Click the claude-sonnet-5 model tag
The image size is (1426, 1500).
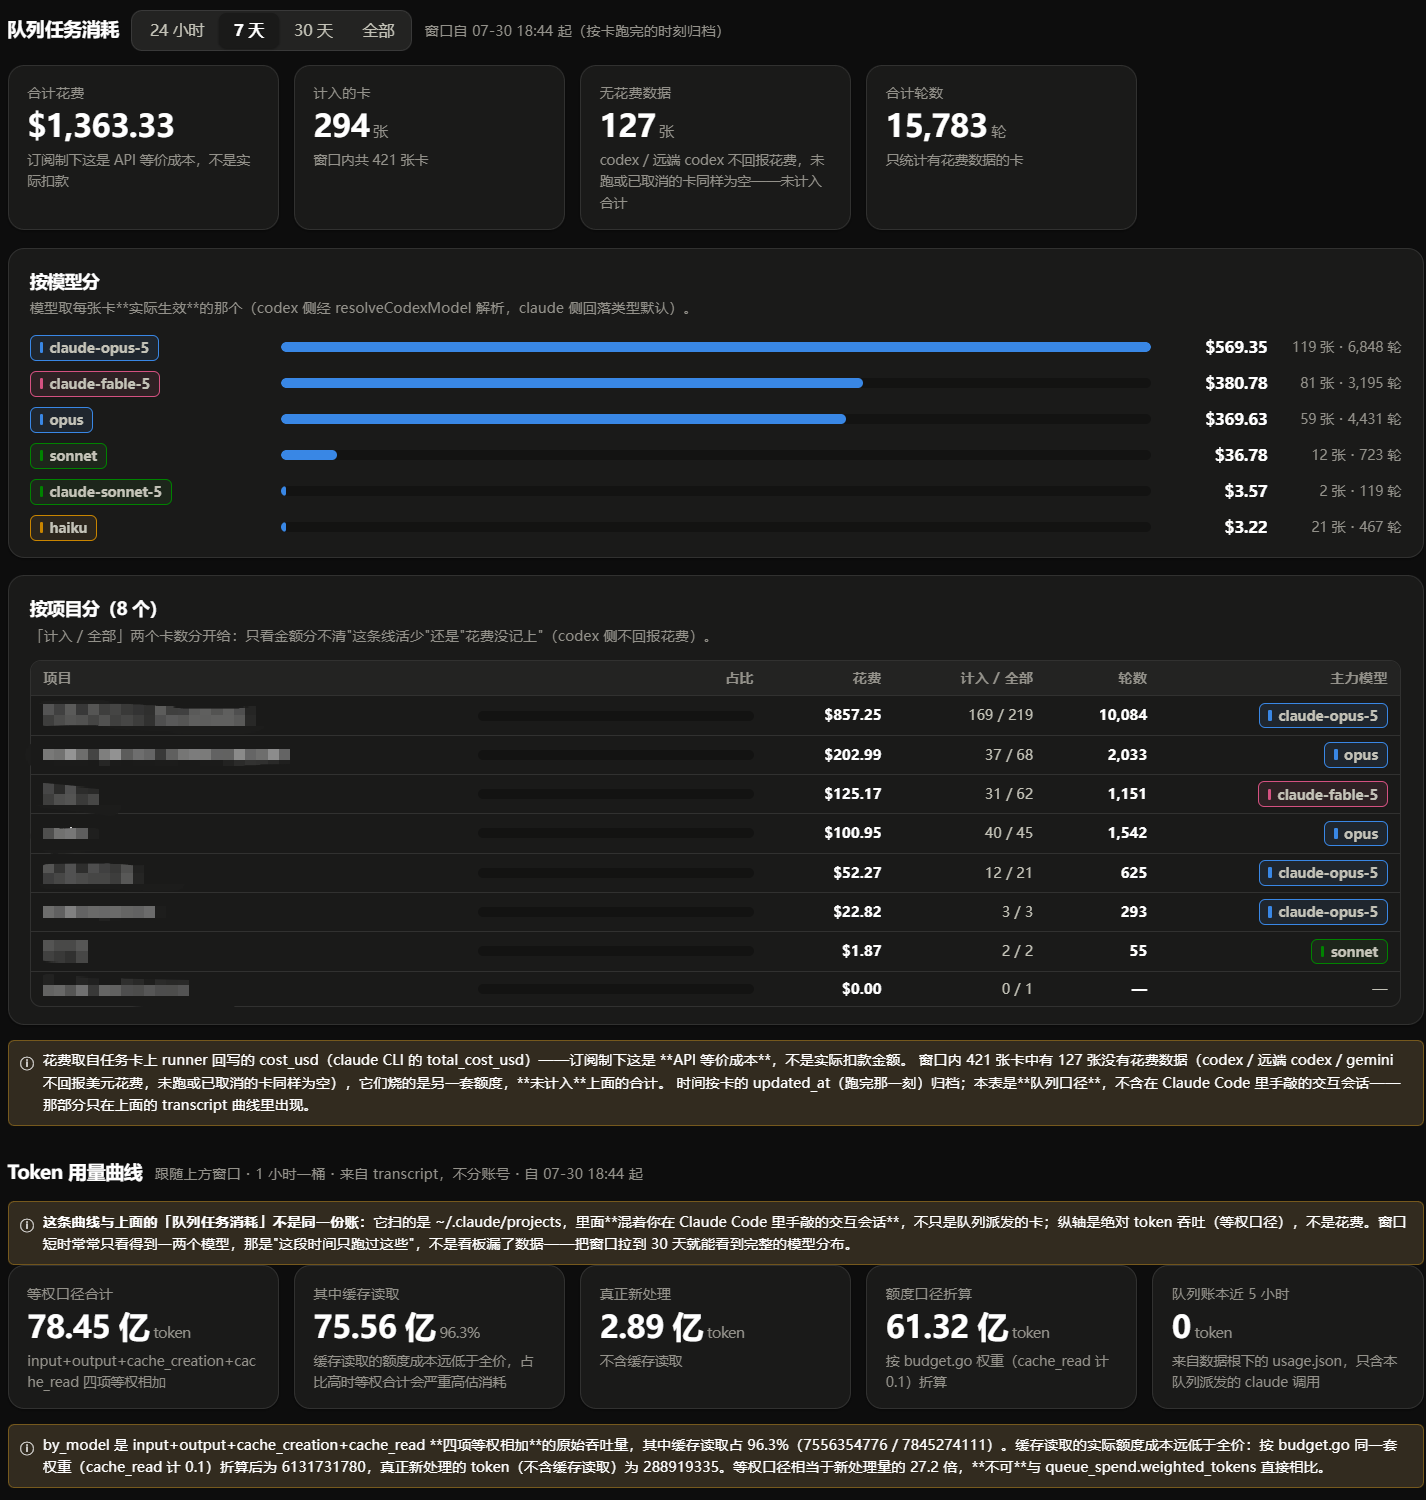coord(101,492)
